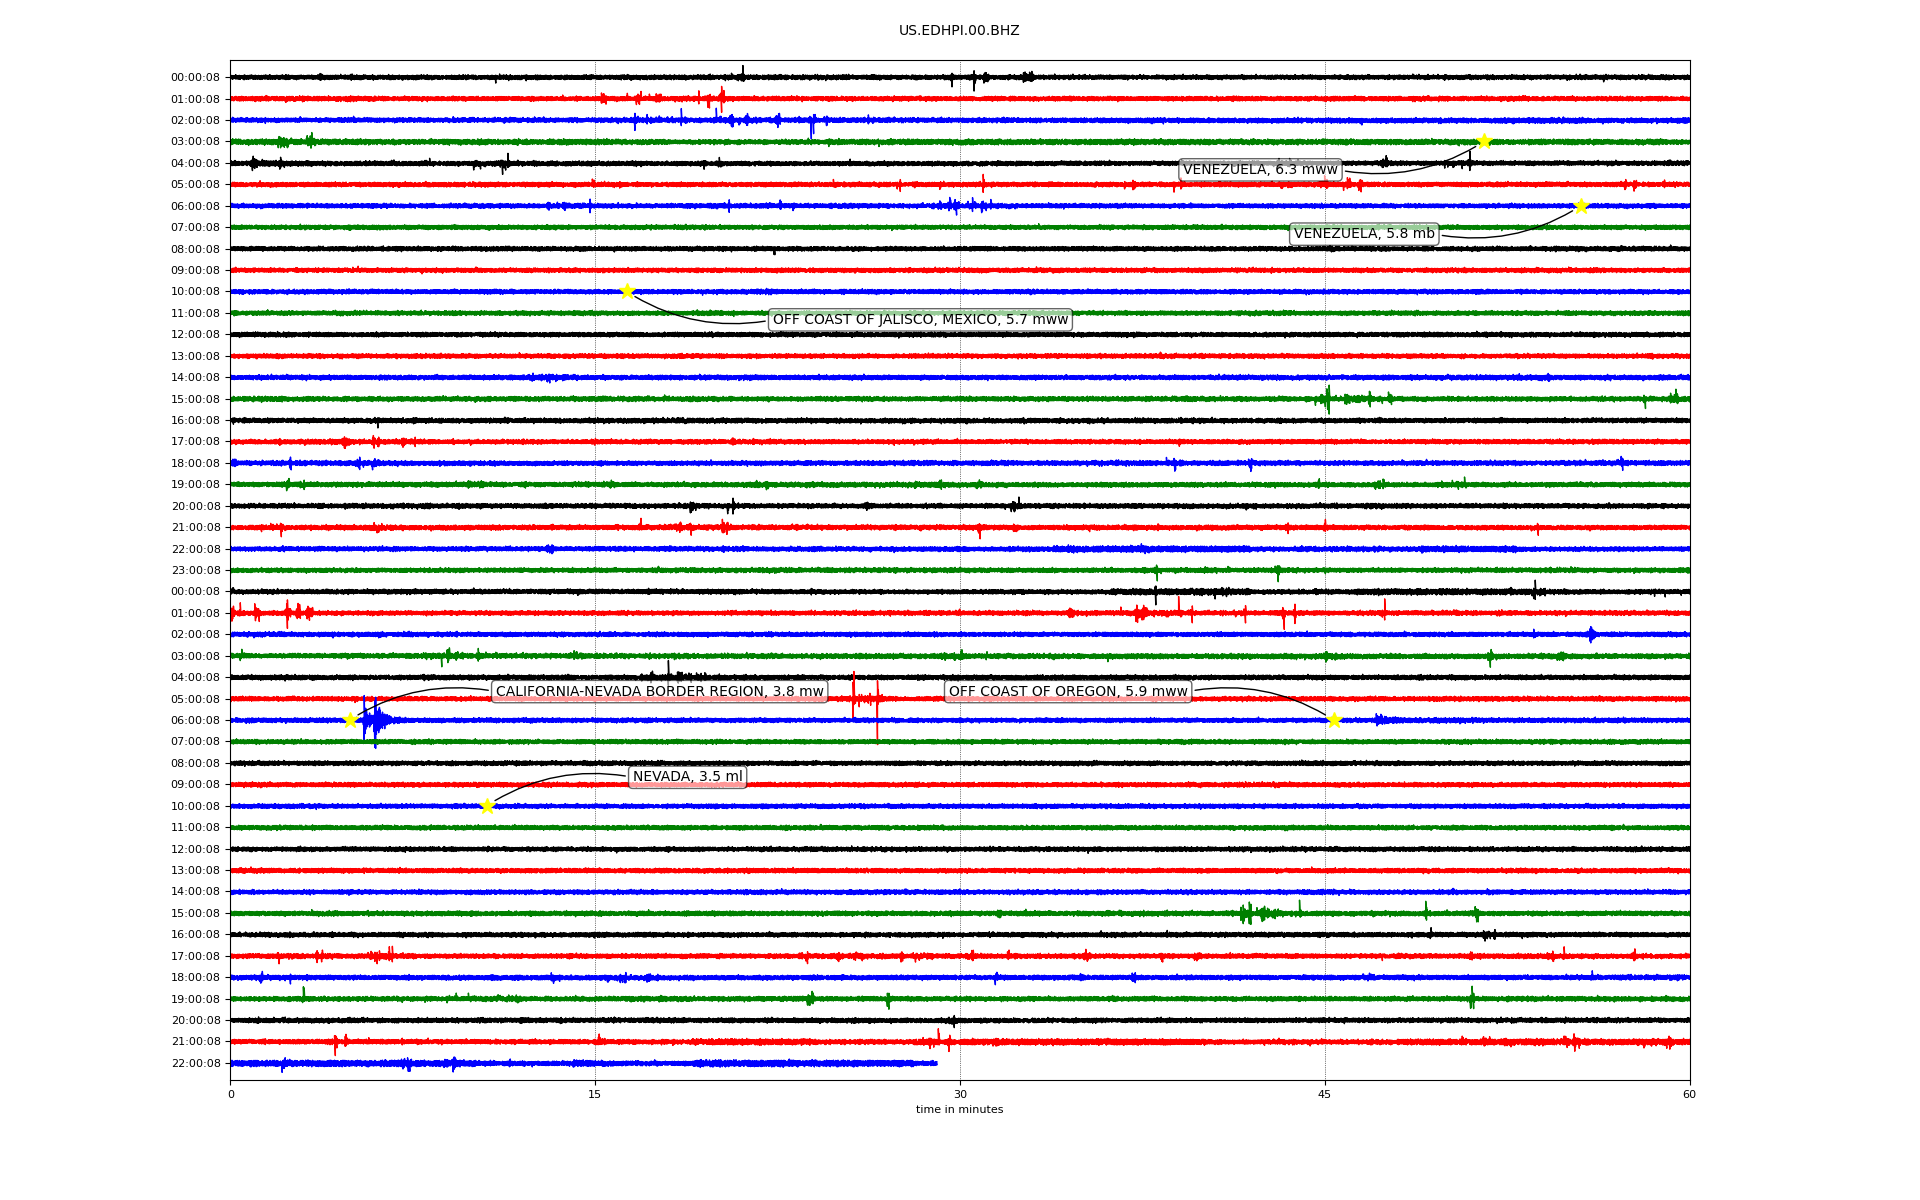Click the Nevada 3.5 ml star marker
1920x1200 pixels.
tap(487, 806)
